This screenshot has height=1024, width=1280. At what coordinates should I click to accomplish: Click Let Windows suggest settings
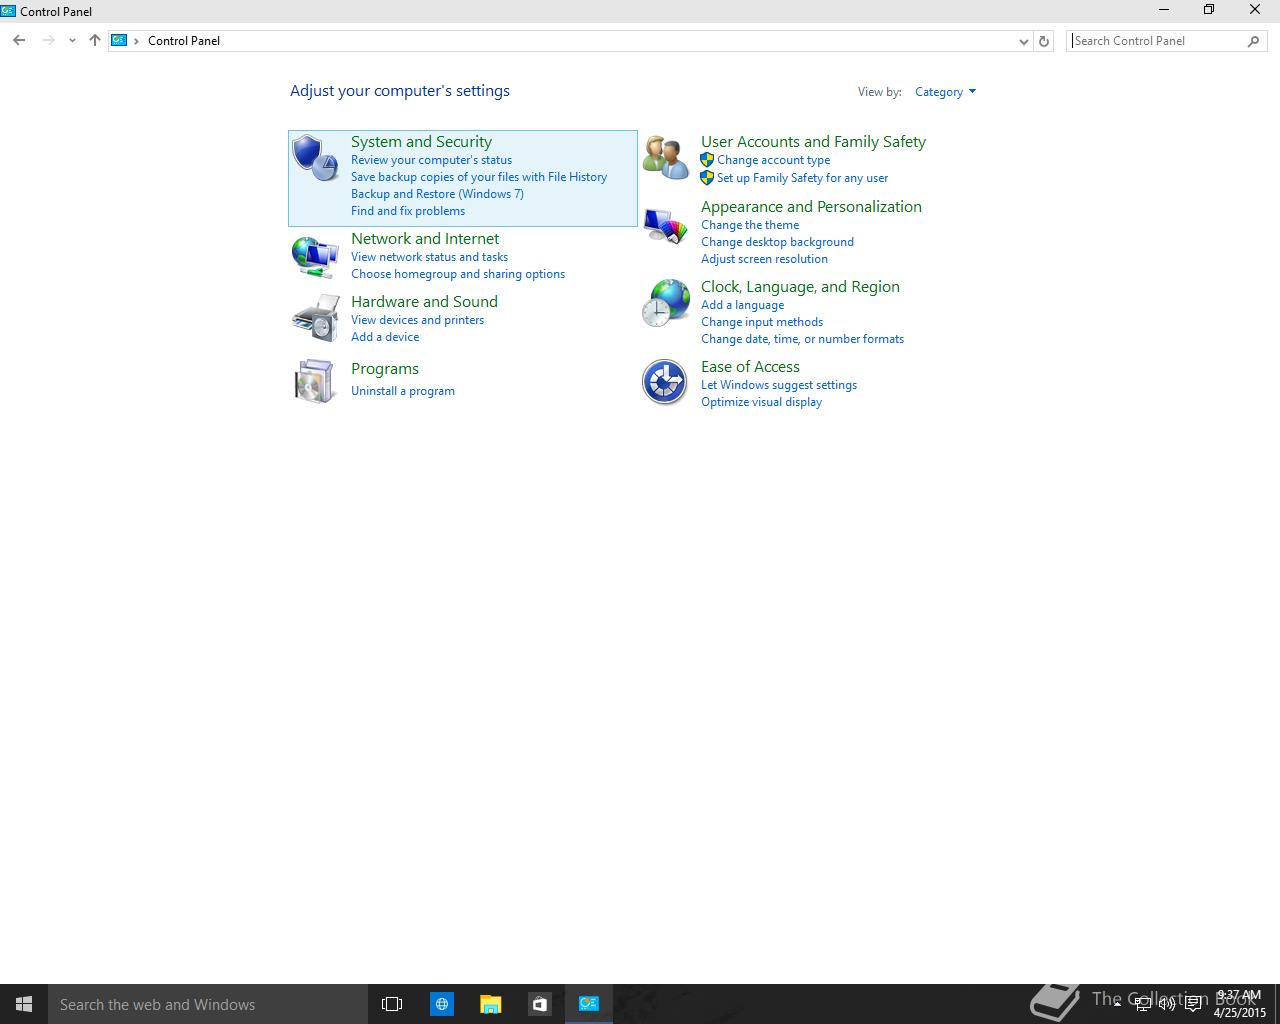tap(779, 385)
